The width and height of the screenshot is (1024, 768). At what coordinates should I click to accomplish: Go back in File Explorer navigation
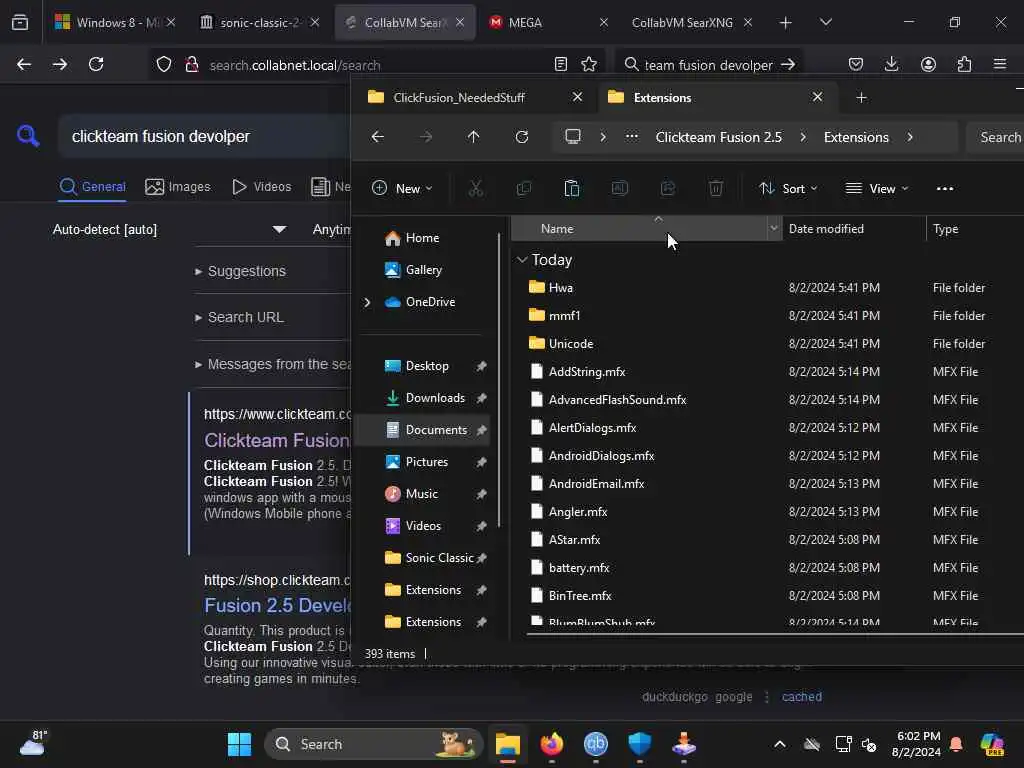[x=377, y=137]
